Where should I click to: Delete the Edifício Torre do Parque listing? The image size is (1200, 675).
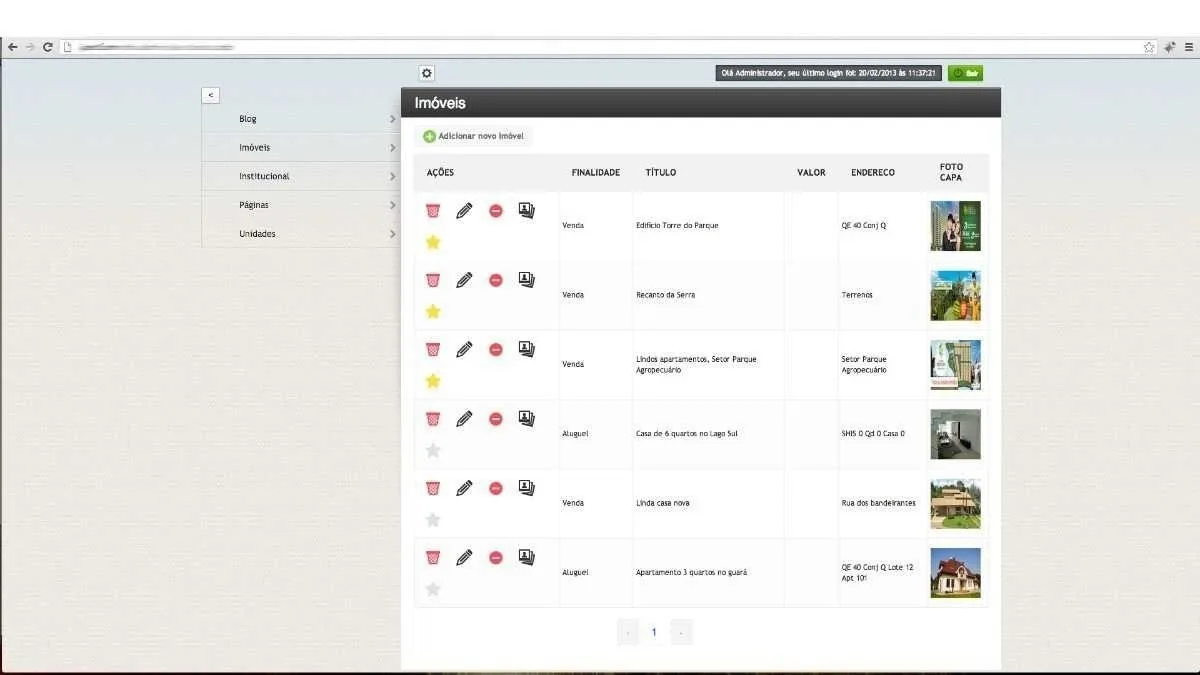(x=433, y=211)
